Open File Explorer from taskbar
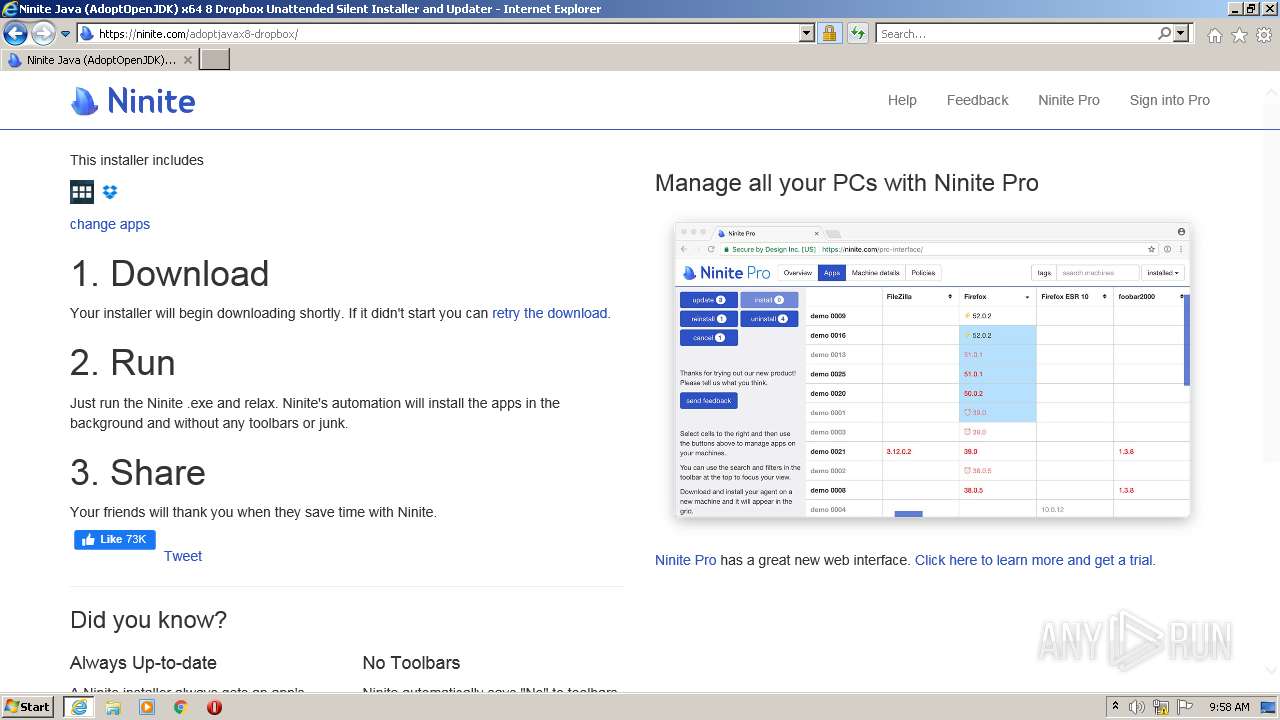Image resolution: width=1280 pixels, height=720 pixels. (113, 707)
